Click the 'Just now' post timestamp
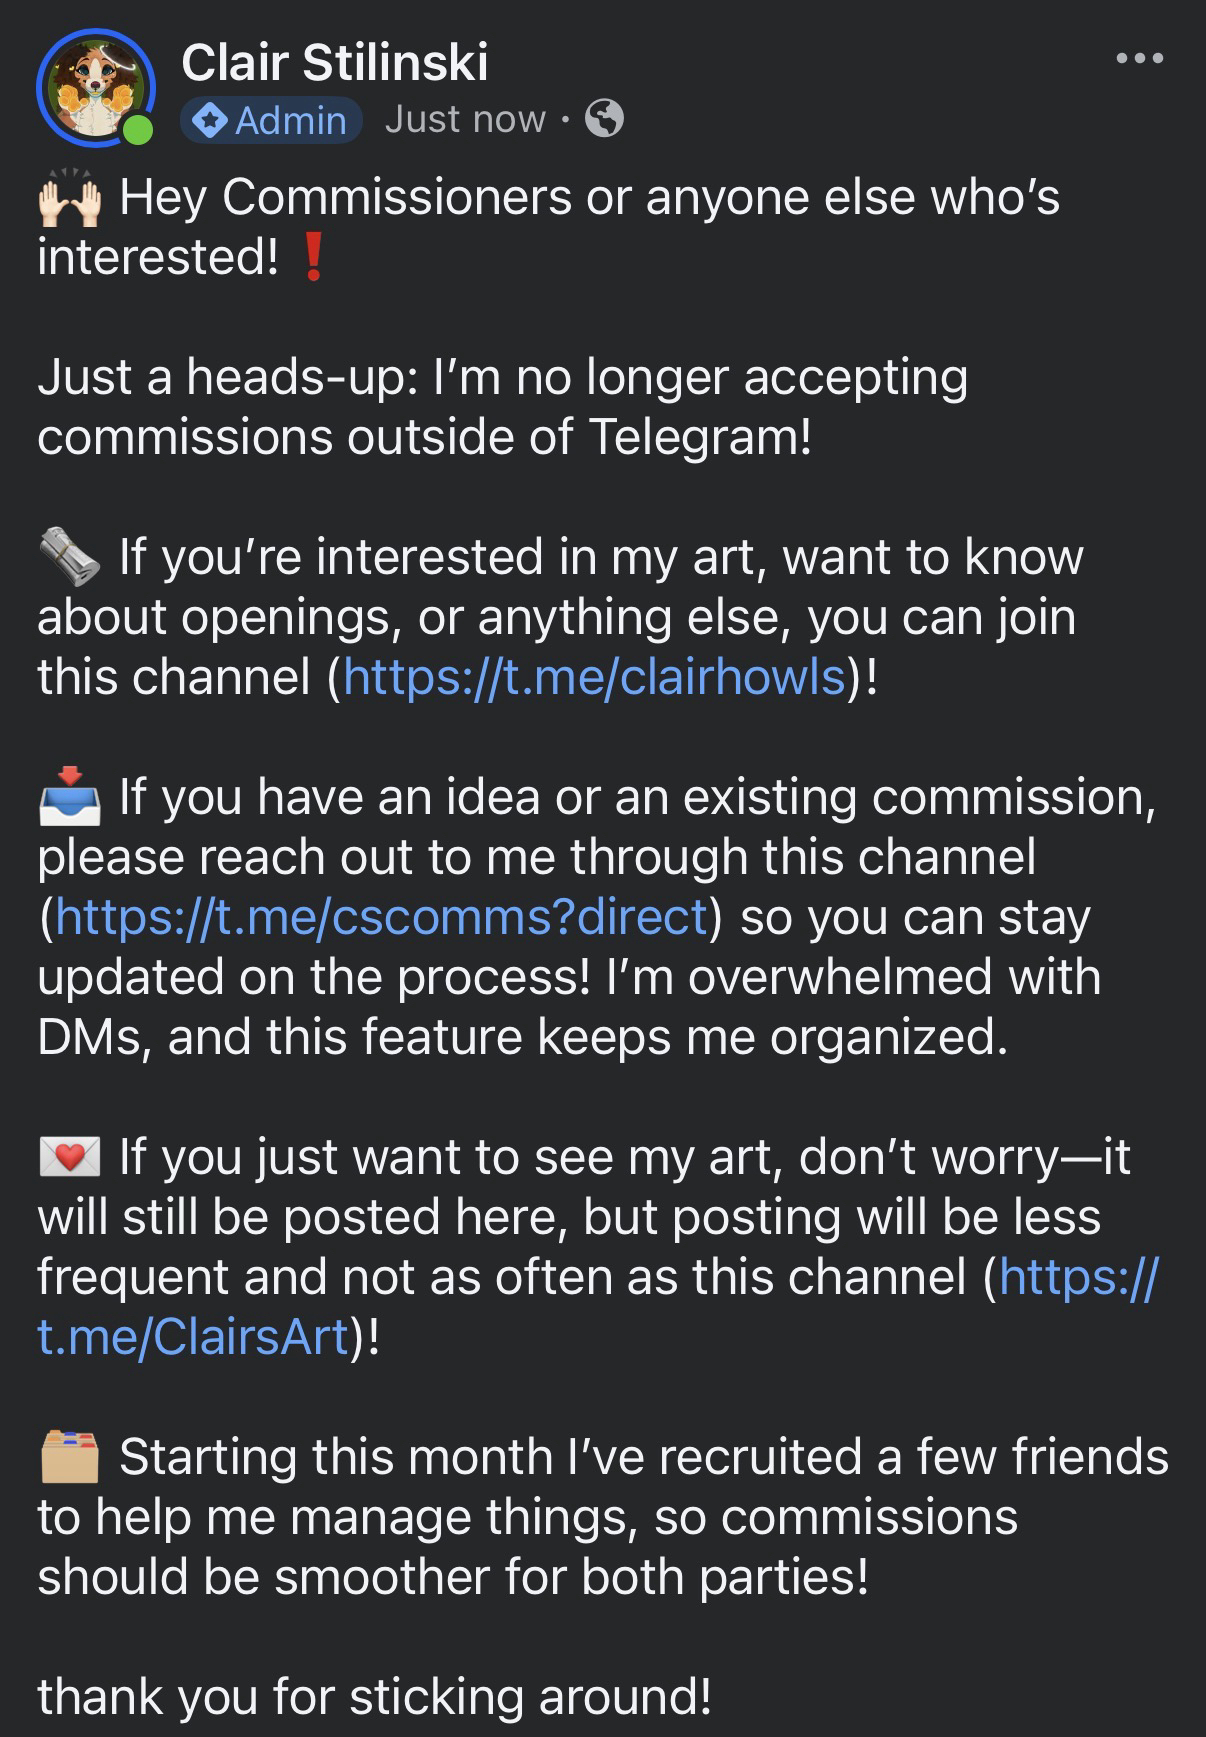1206x1737 pixels. [465, 120]
